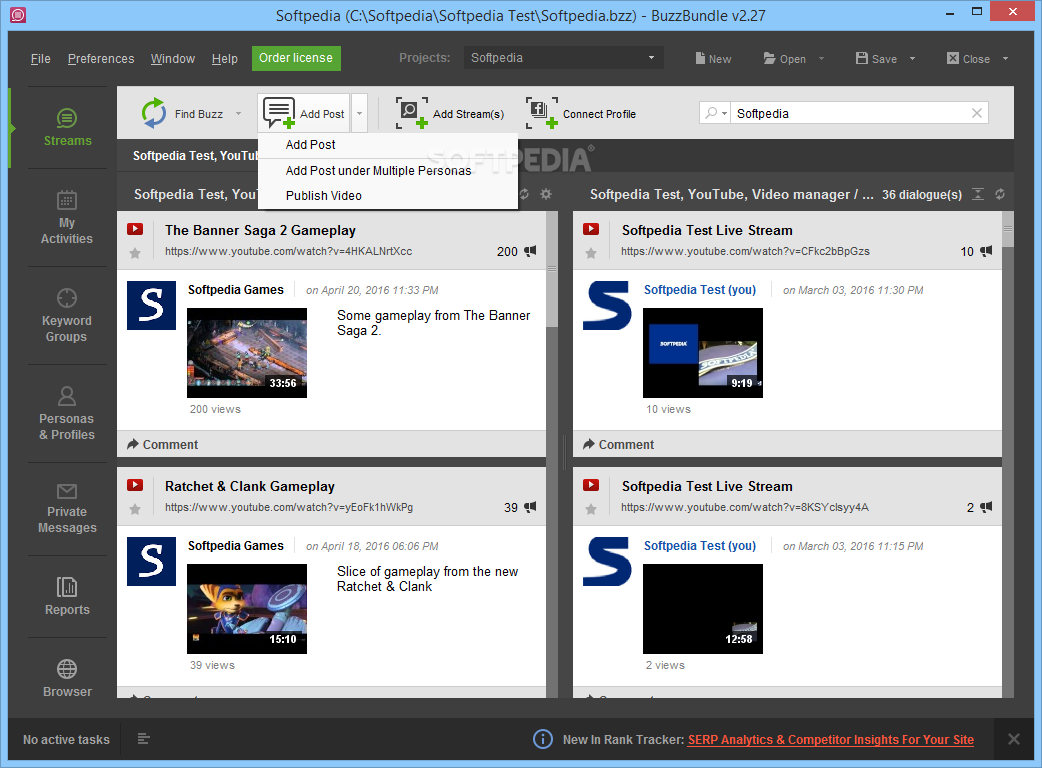Viewport: 1042px width, 768px height.
Task: Click the Close project button
Action: pos(968,58)
